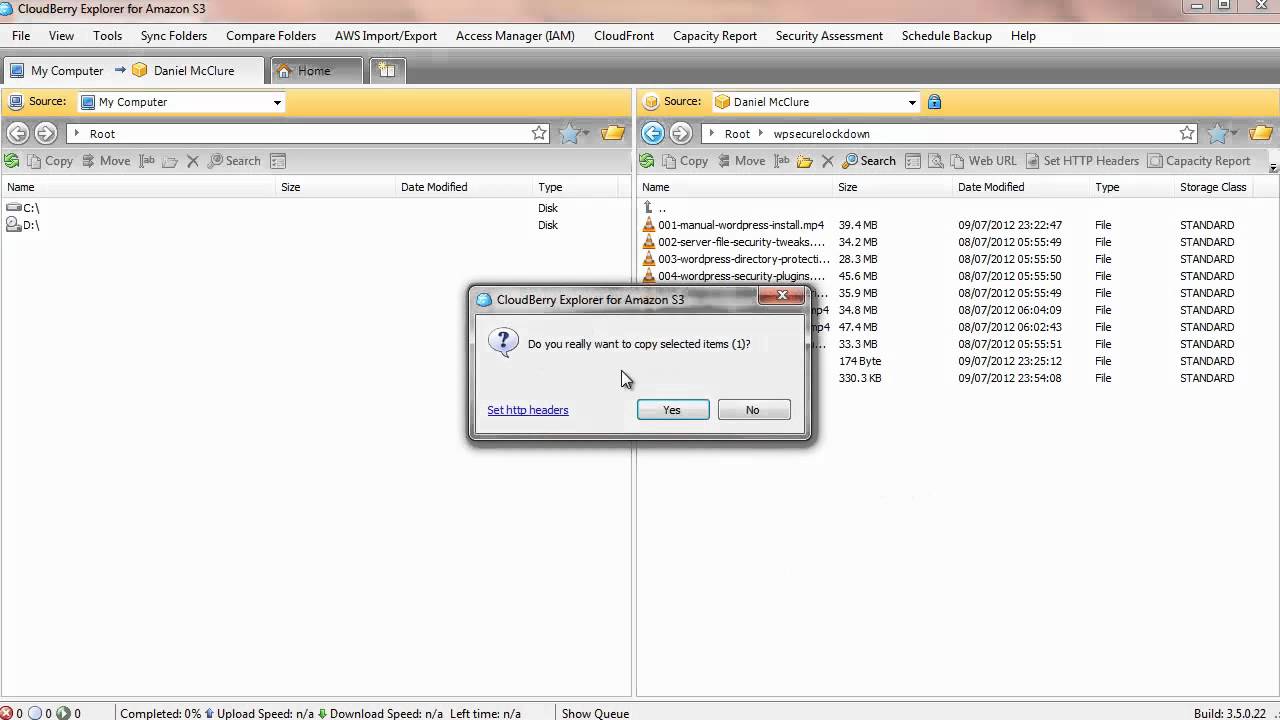
Task: Click Move in right pane toolbar
Action: click(741, 161)
